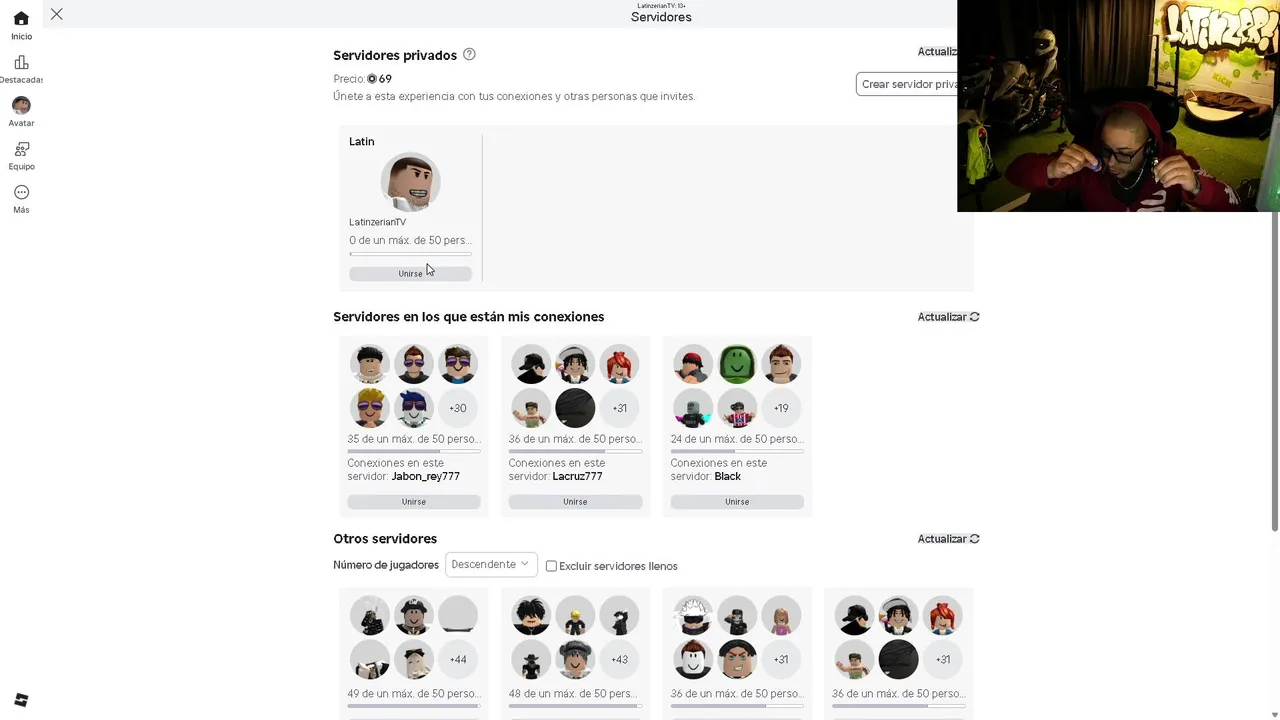Open the Inicio home icon
This screenshot has width=1280, height=720.
click(x=21, y=19)
